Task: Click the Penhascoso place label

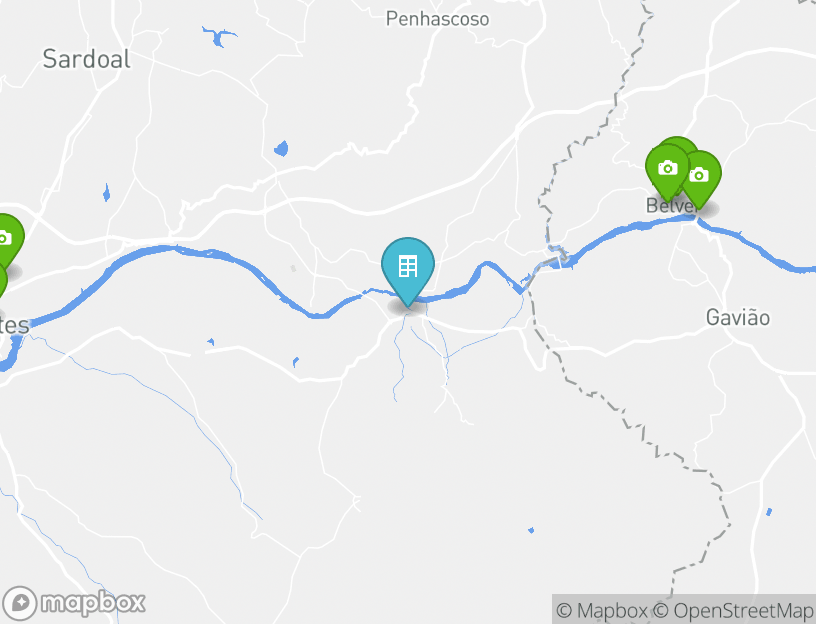Action: point(437,19)
